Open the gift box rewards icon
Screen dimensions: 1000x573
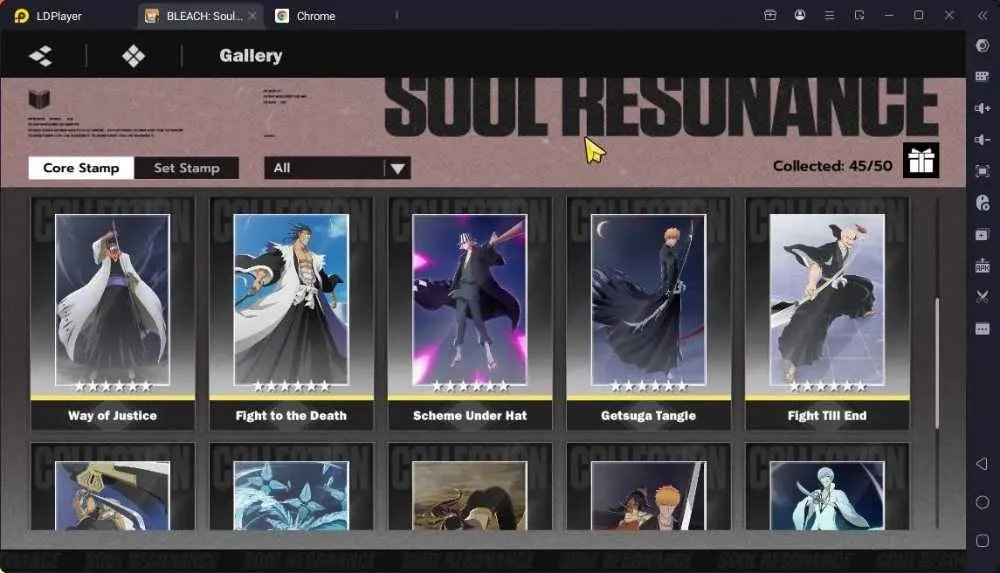(921, 160)
